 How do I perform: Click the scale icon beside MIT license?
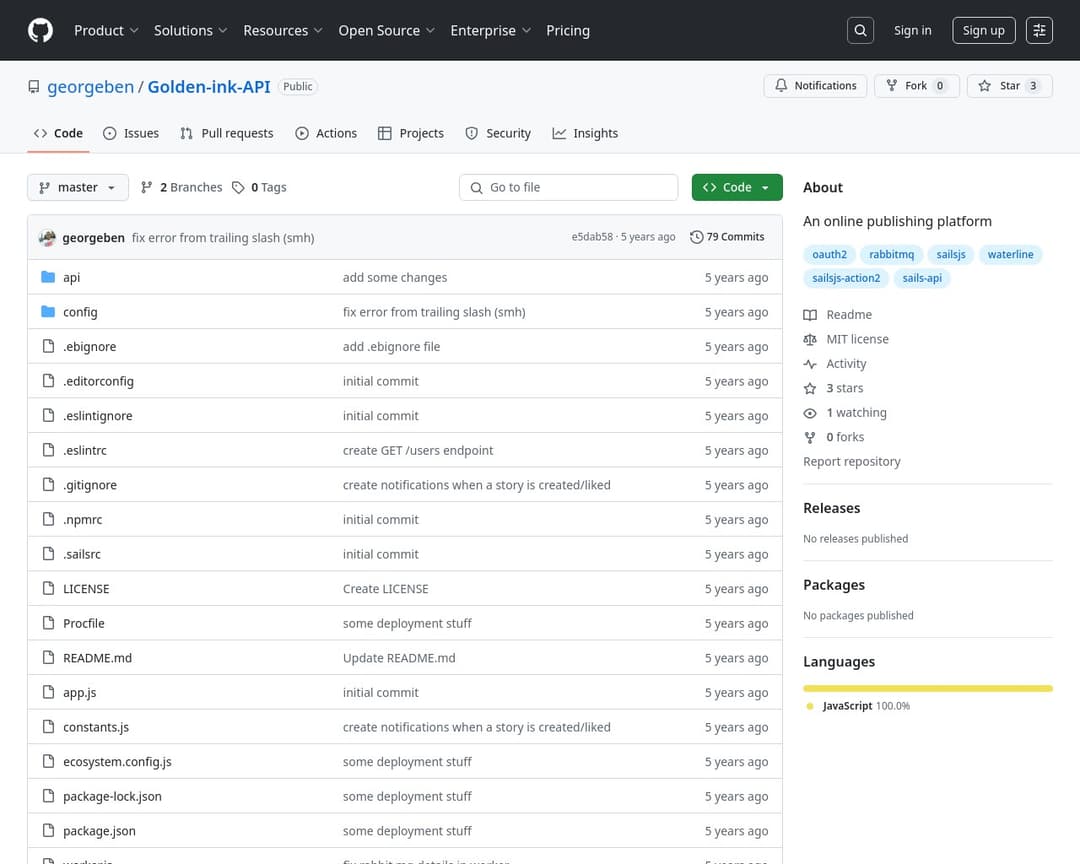[810, 340]
